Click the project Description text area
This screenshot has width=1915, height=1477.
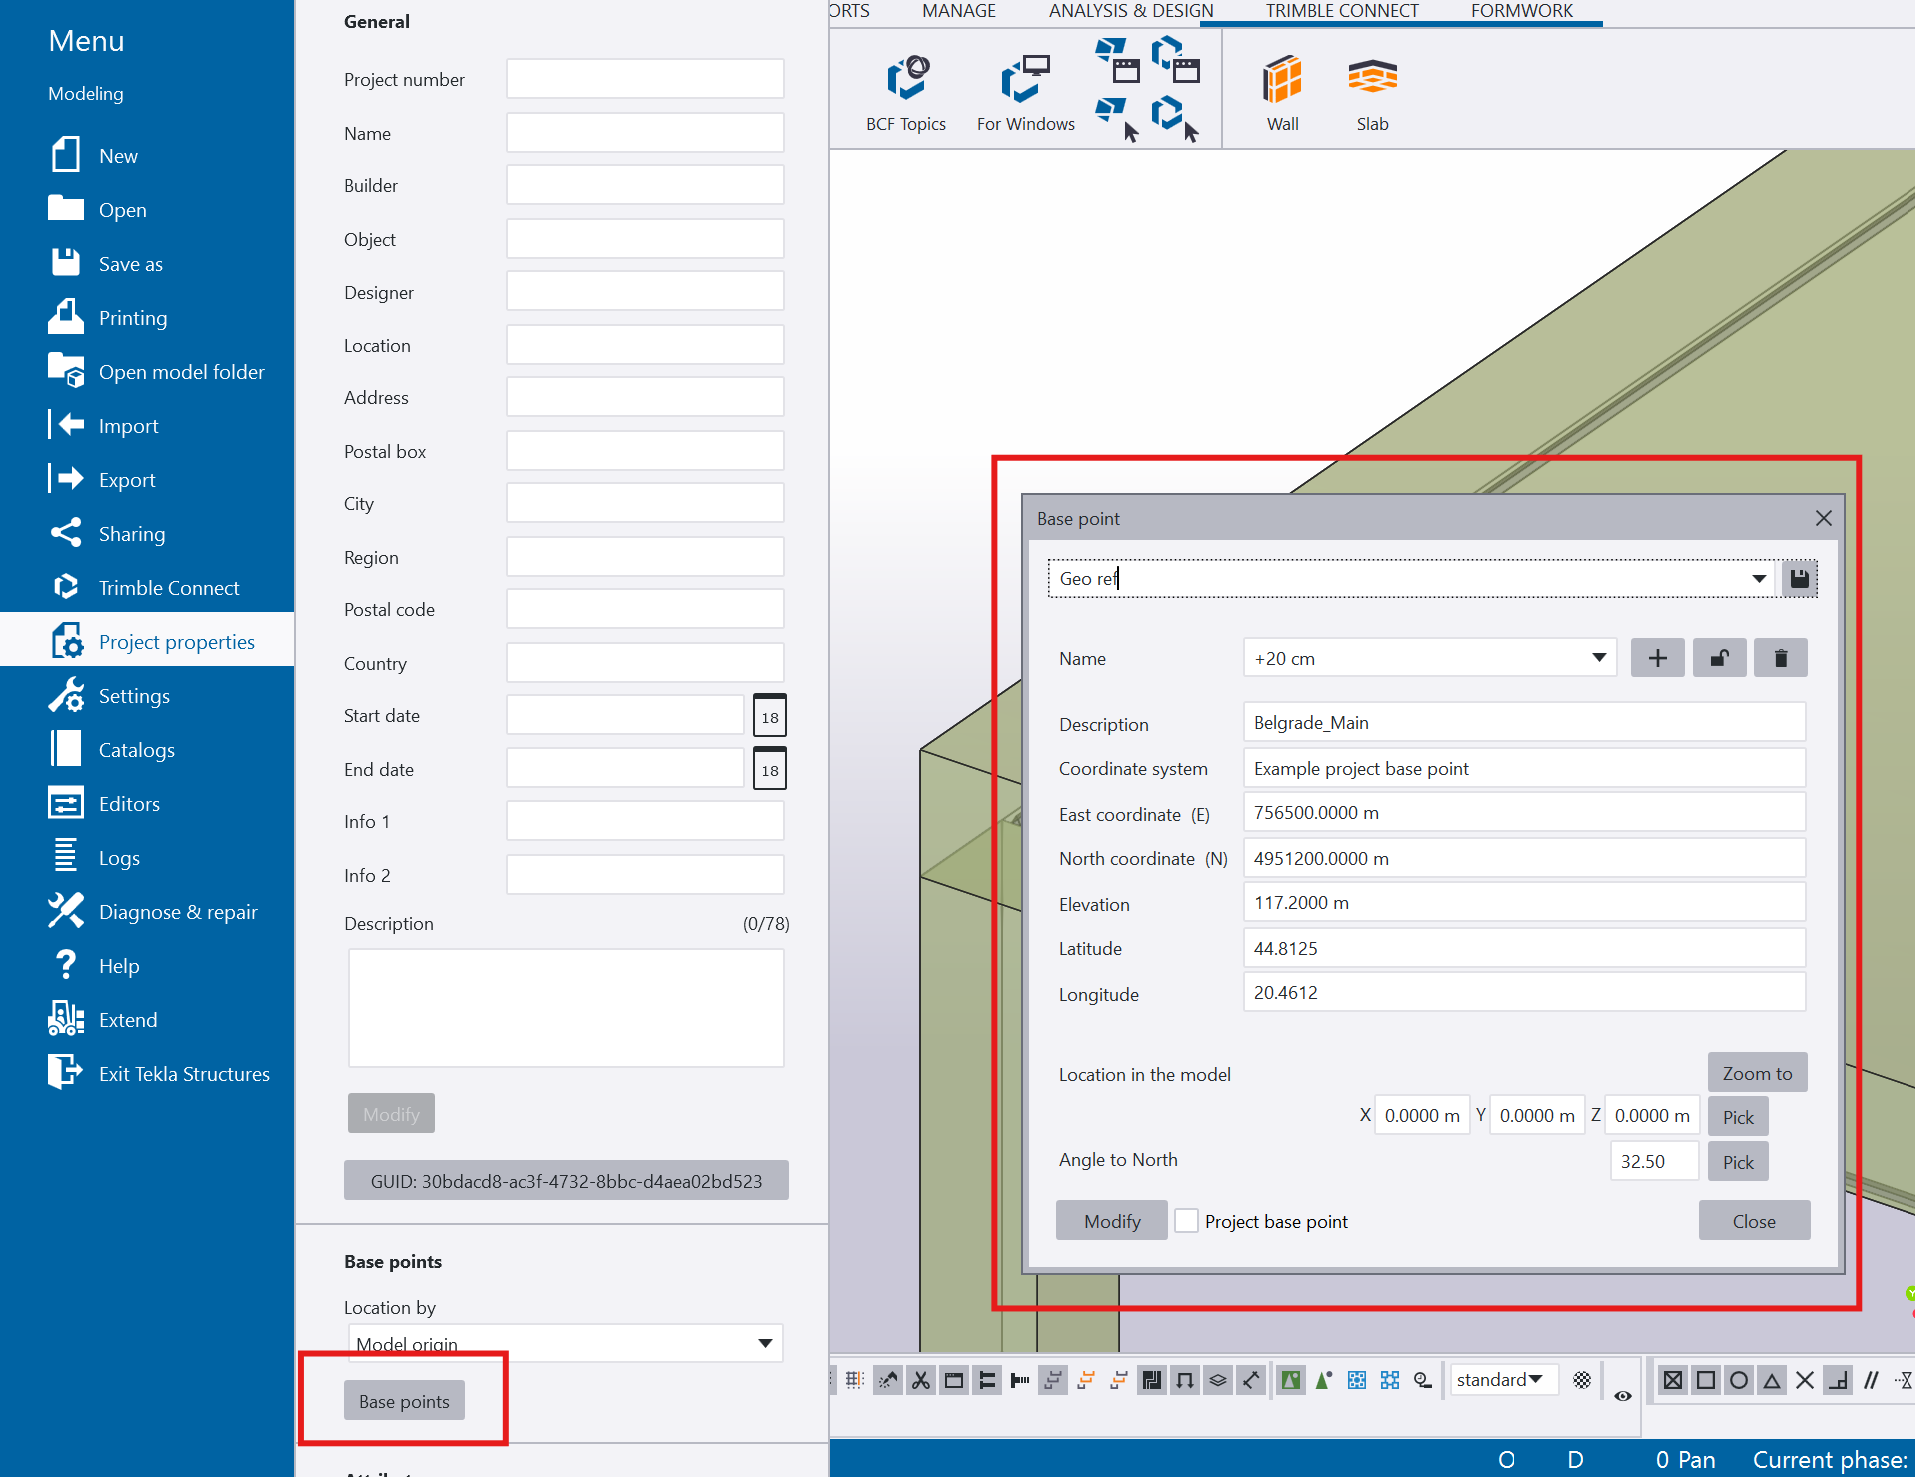pyautogui.click(x=566, y=1008)
